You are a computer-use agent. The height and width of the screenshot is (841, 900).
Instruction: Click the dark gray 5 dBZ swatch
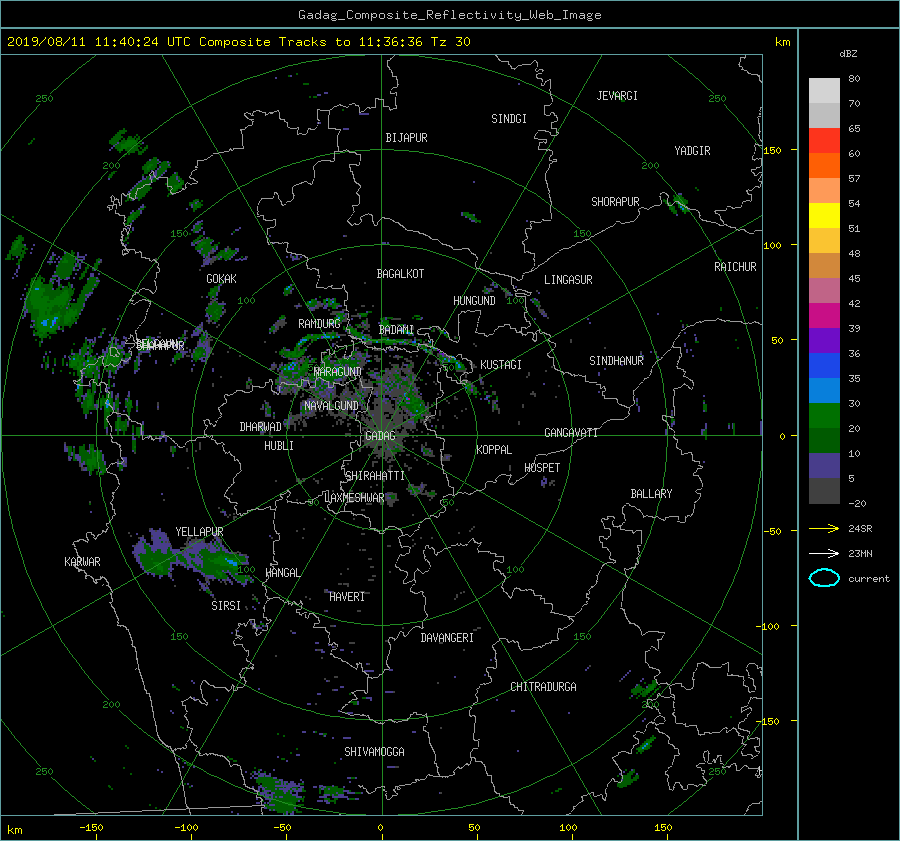[x=824, y=490]
